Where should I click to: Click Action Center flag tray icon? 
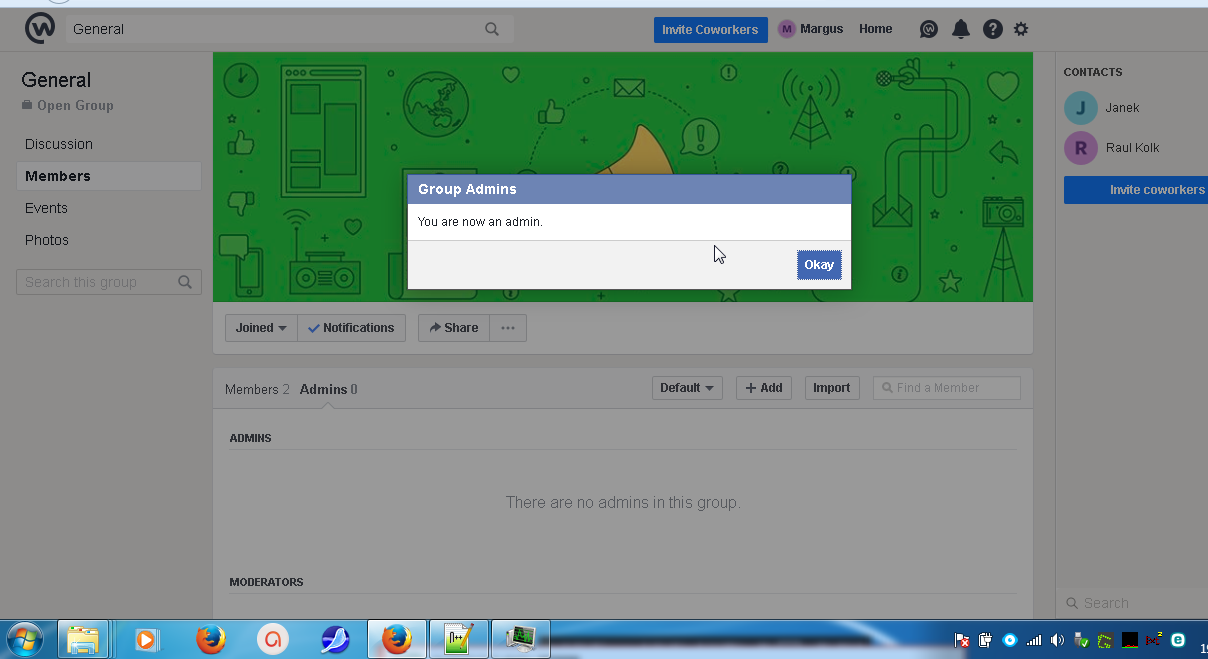pyautogui.click(x=962, y=640)
